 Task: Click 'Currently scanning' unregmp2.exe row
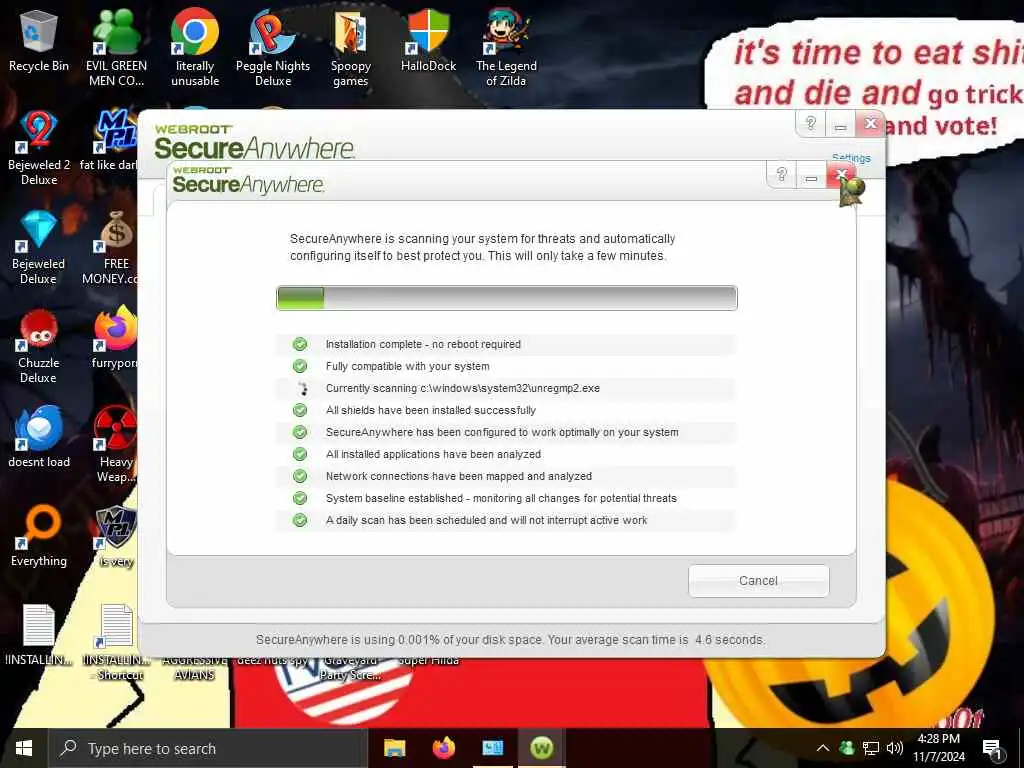coord(505,388)
